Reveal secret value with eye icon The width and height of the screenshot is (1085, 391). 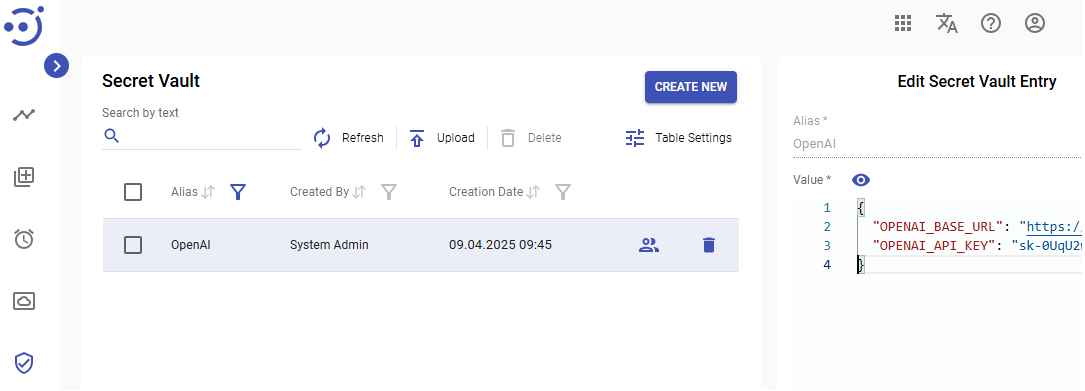861,180
